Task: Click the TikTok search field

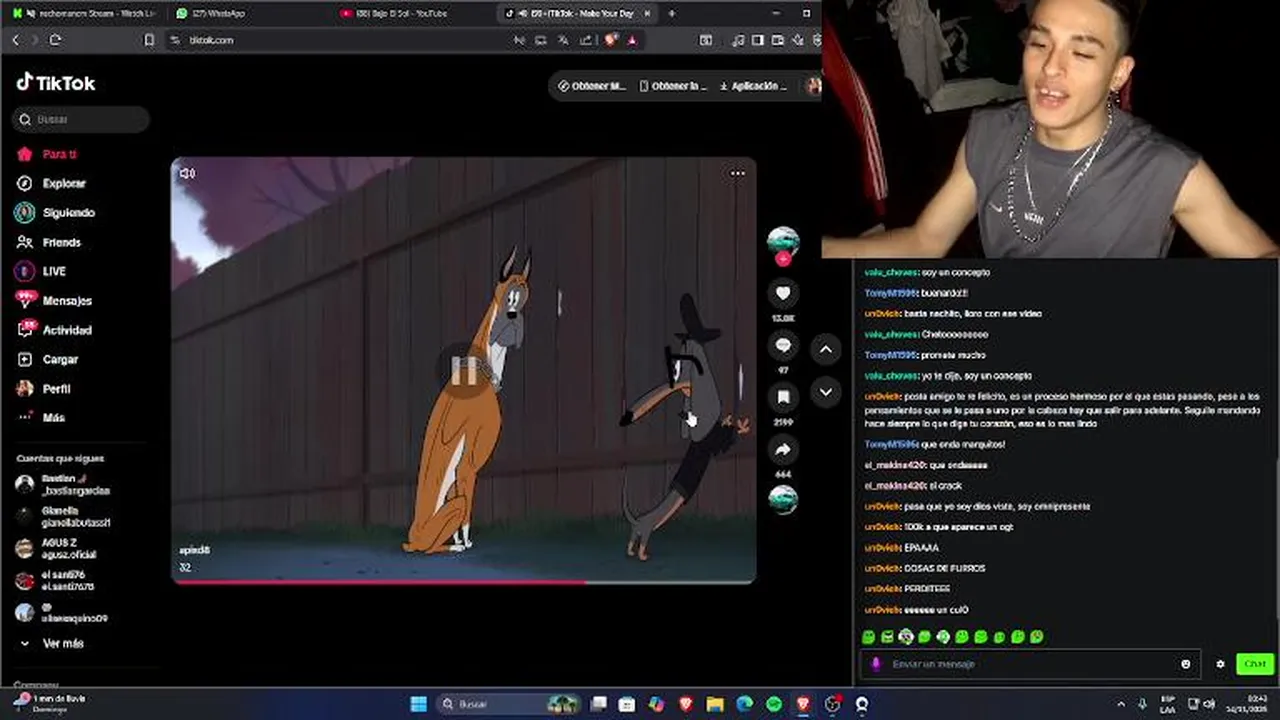Action: tap(81, 119)
